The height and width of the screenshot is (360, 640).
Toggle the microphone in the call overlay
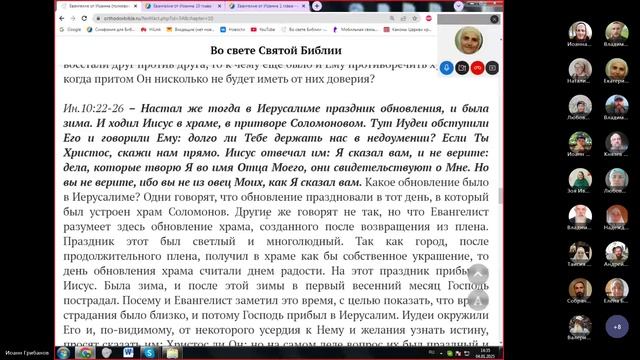[447, 68]
